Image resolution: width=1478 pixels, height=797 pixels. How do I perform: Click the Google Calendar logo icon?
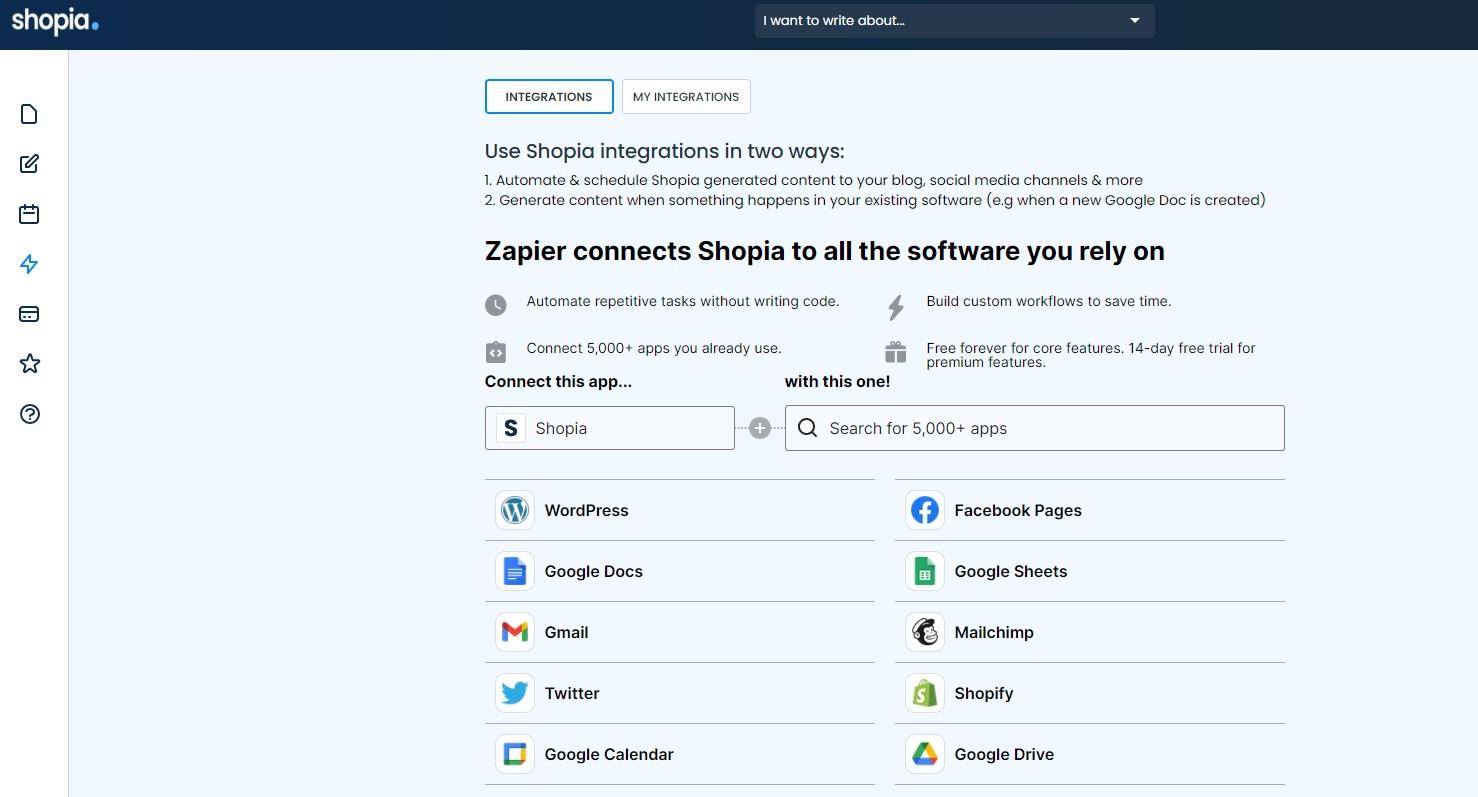[515, 754]
